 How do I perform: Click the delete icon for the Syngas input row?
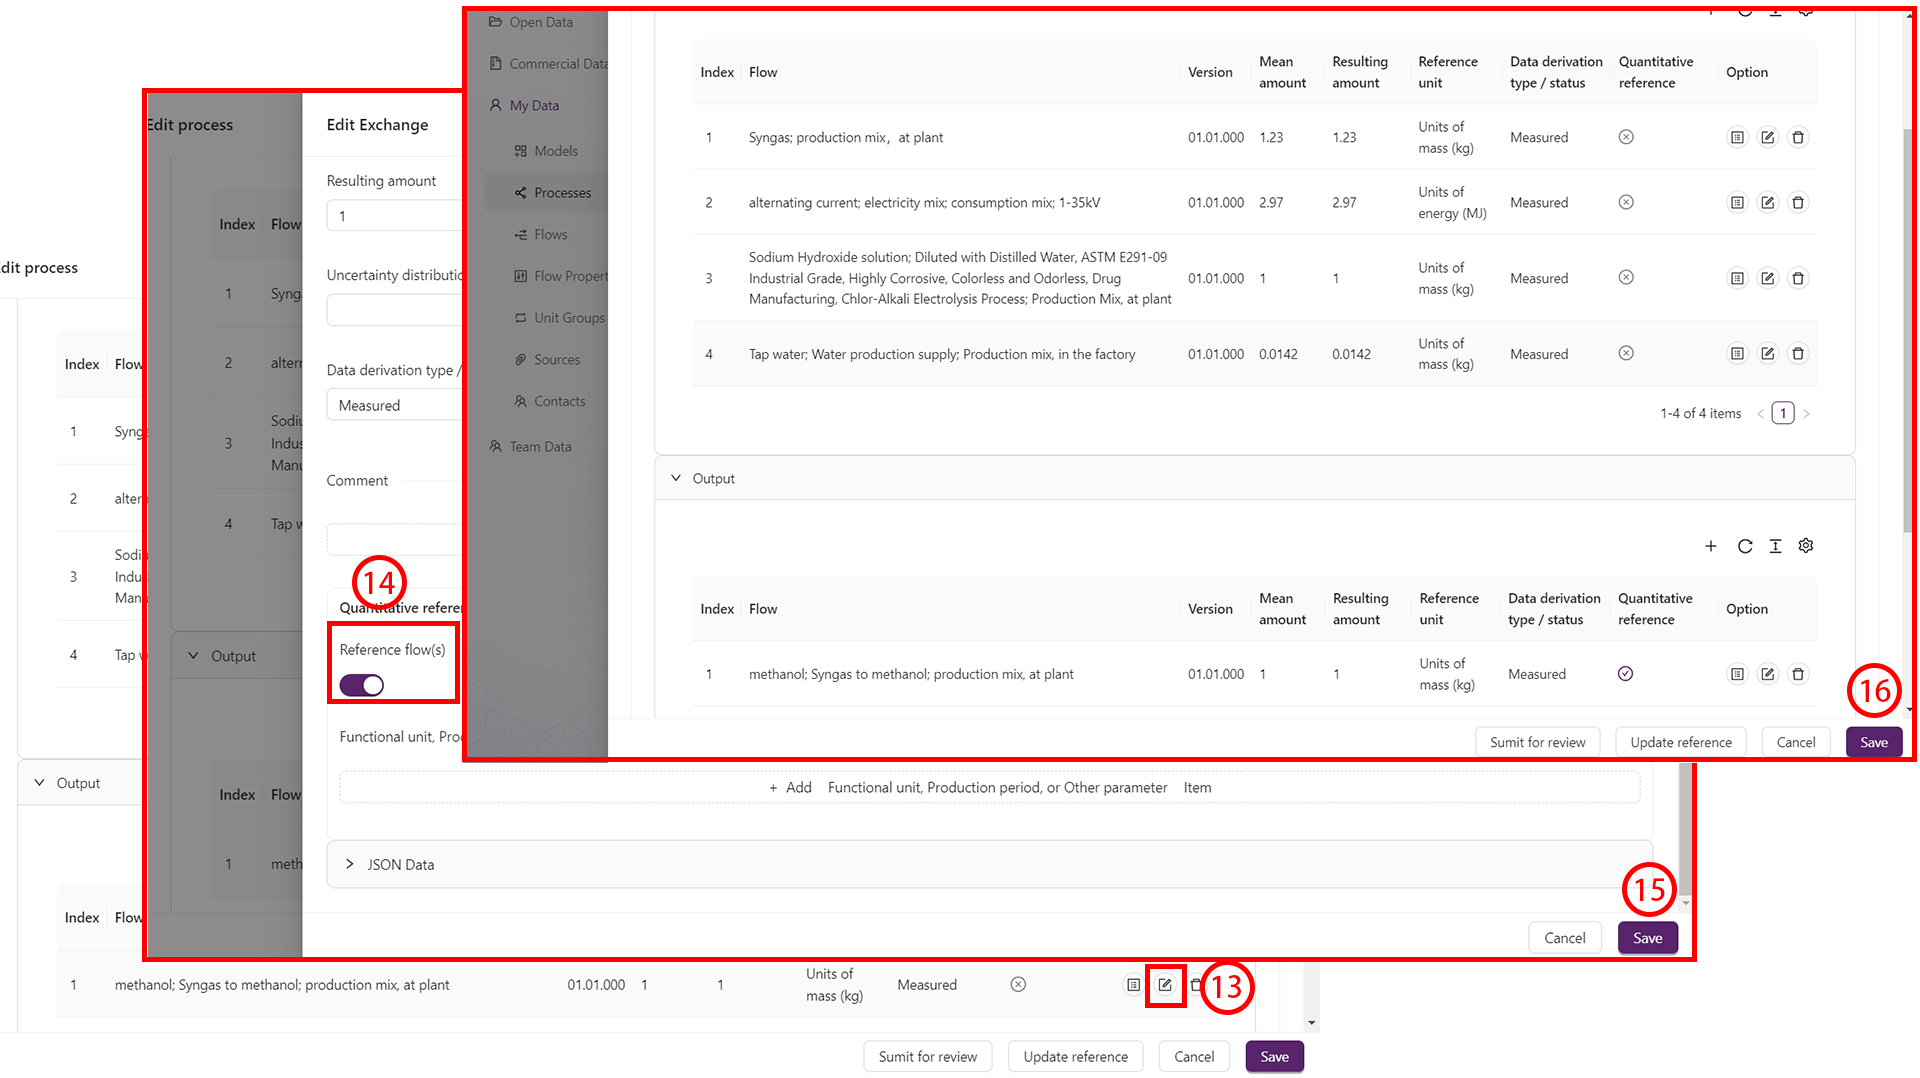click(x=1797, y=138)
